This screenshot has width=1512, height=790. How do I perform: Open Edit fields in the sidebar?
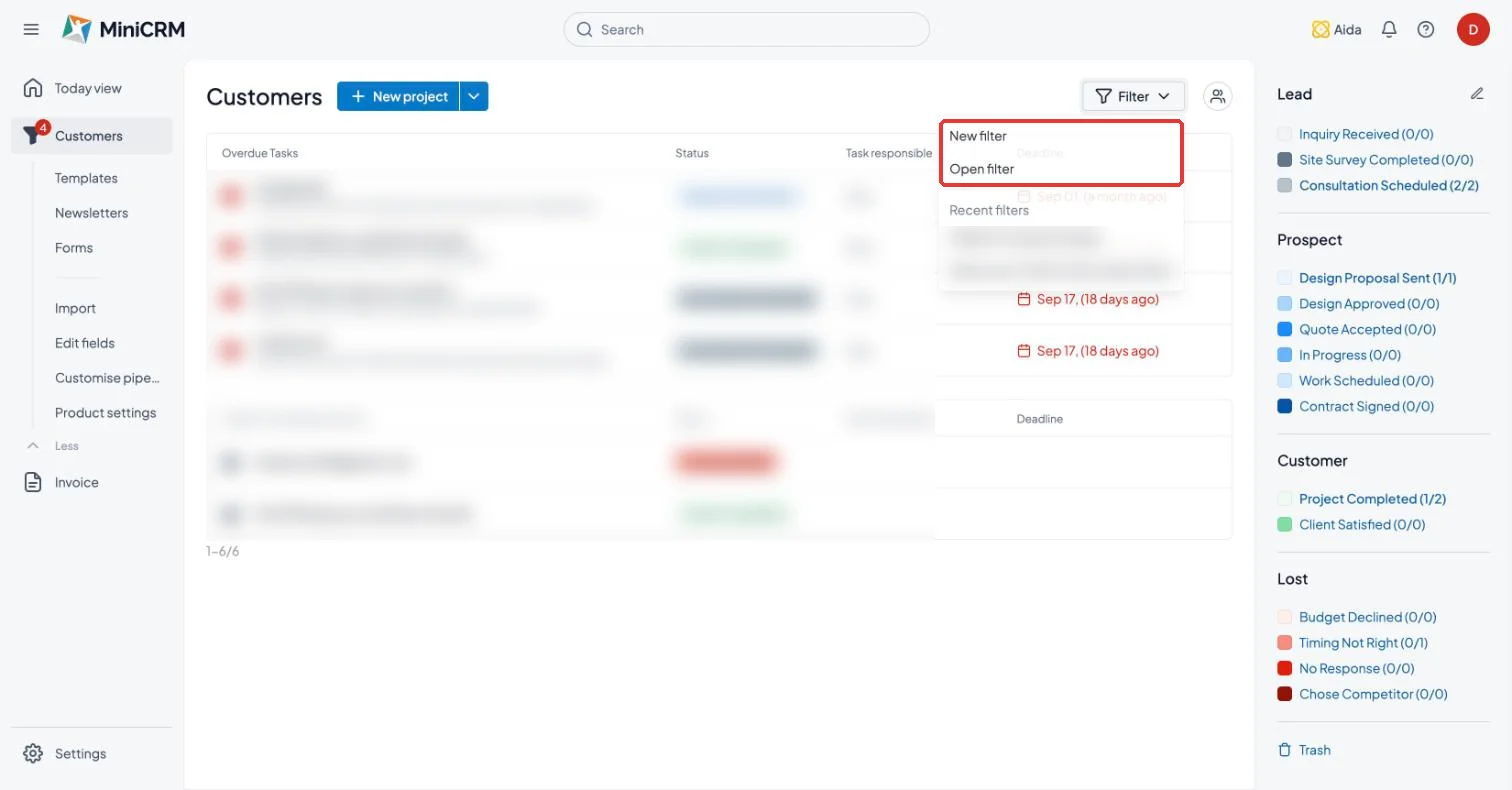(85, 343)
